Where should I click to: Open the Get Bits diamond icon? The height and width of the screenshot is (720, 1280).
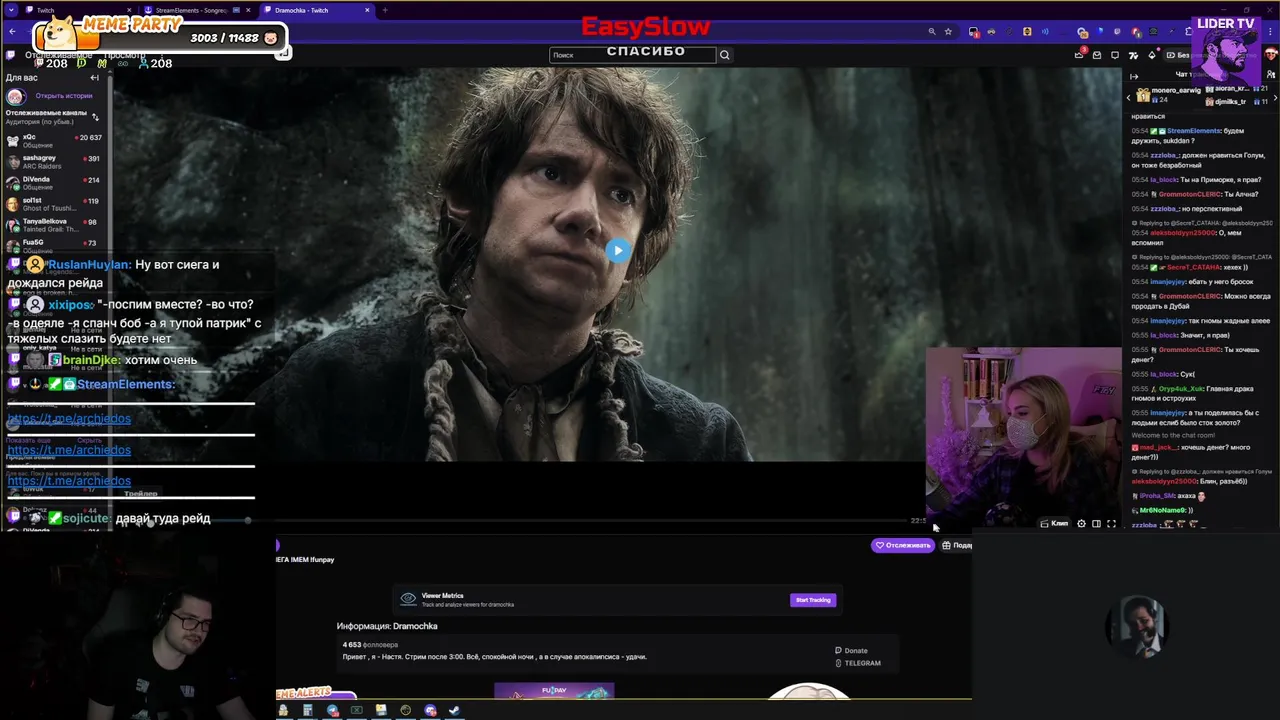coord(1152,55)
